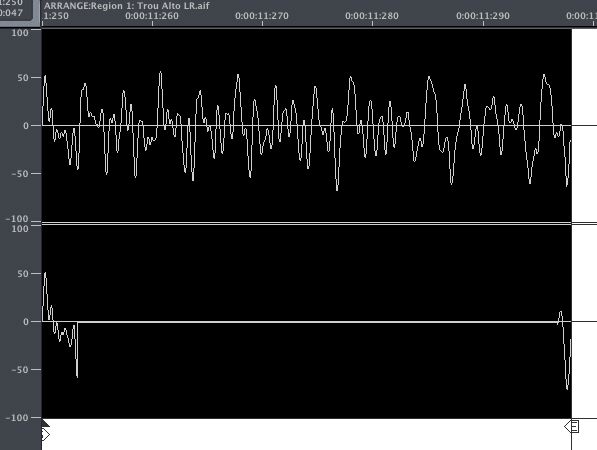Click the -100 mark on lower channel scale

(x=17, y=418)
